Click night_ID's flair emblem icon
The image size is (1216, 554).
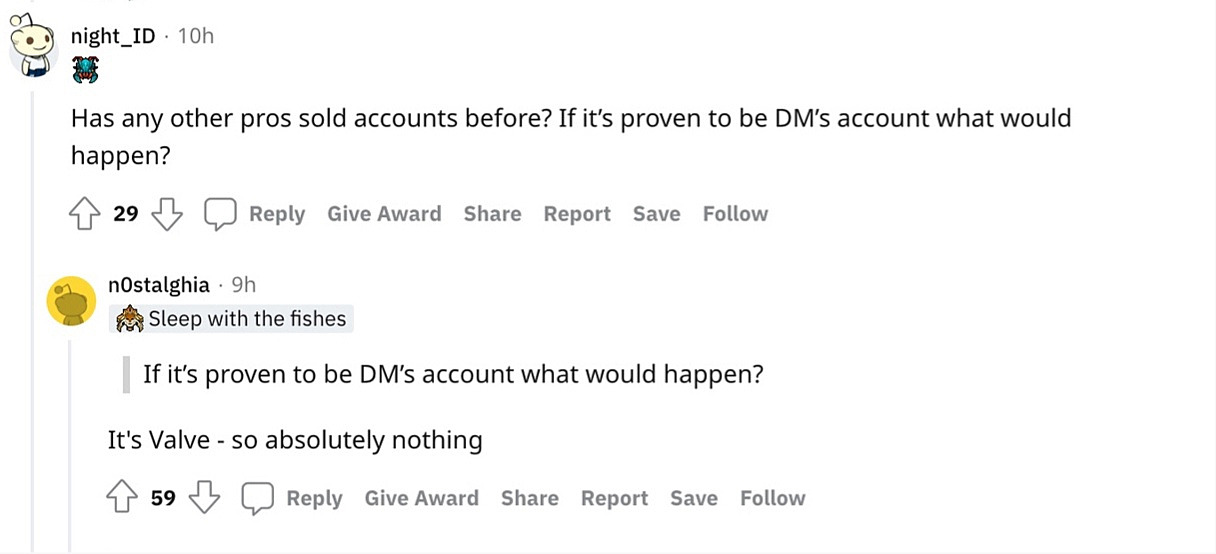pos(85,70)
